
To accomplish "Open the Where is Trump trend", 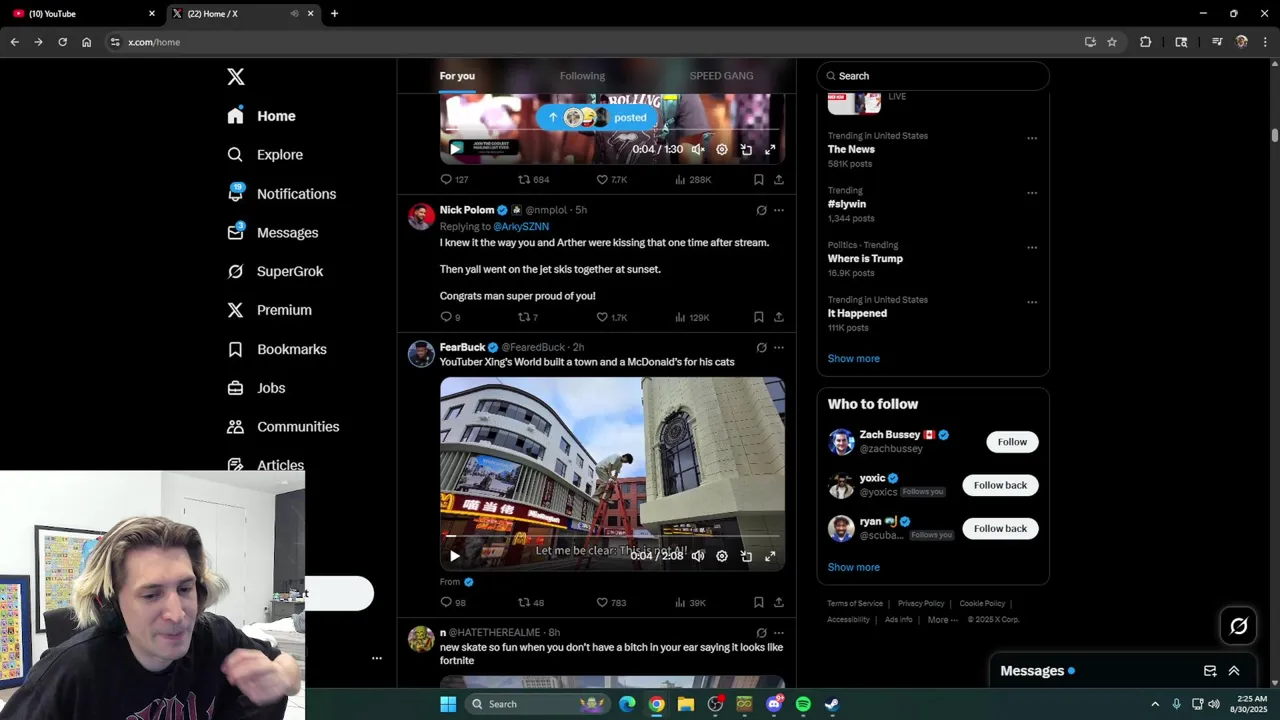I will [x=865, y=258].
